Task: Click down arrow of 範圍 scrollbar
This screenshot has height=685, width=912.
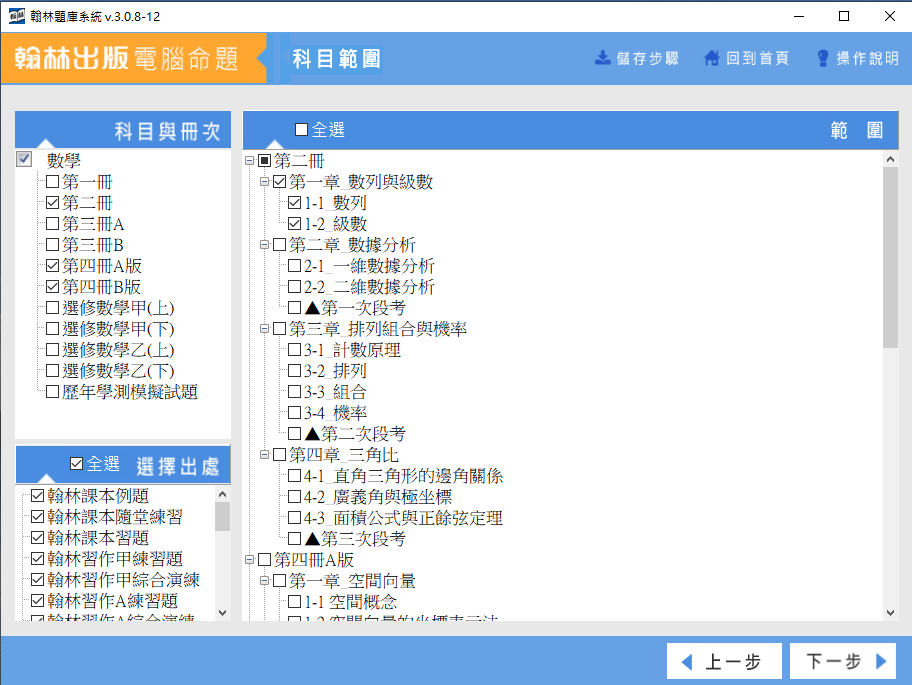Action: (890, 612)
